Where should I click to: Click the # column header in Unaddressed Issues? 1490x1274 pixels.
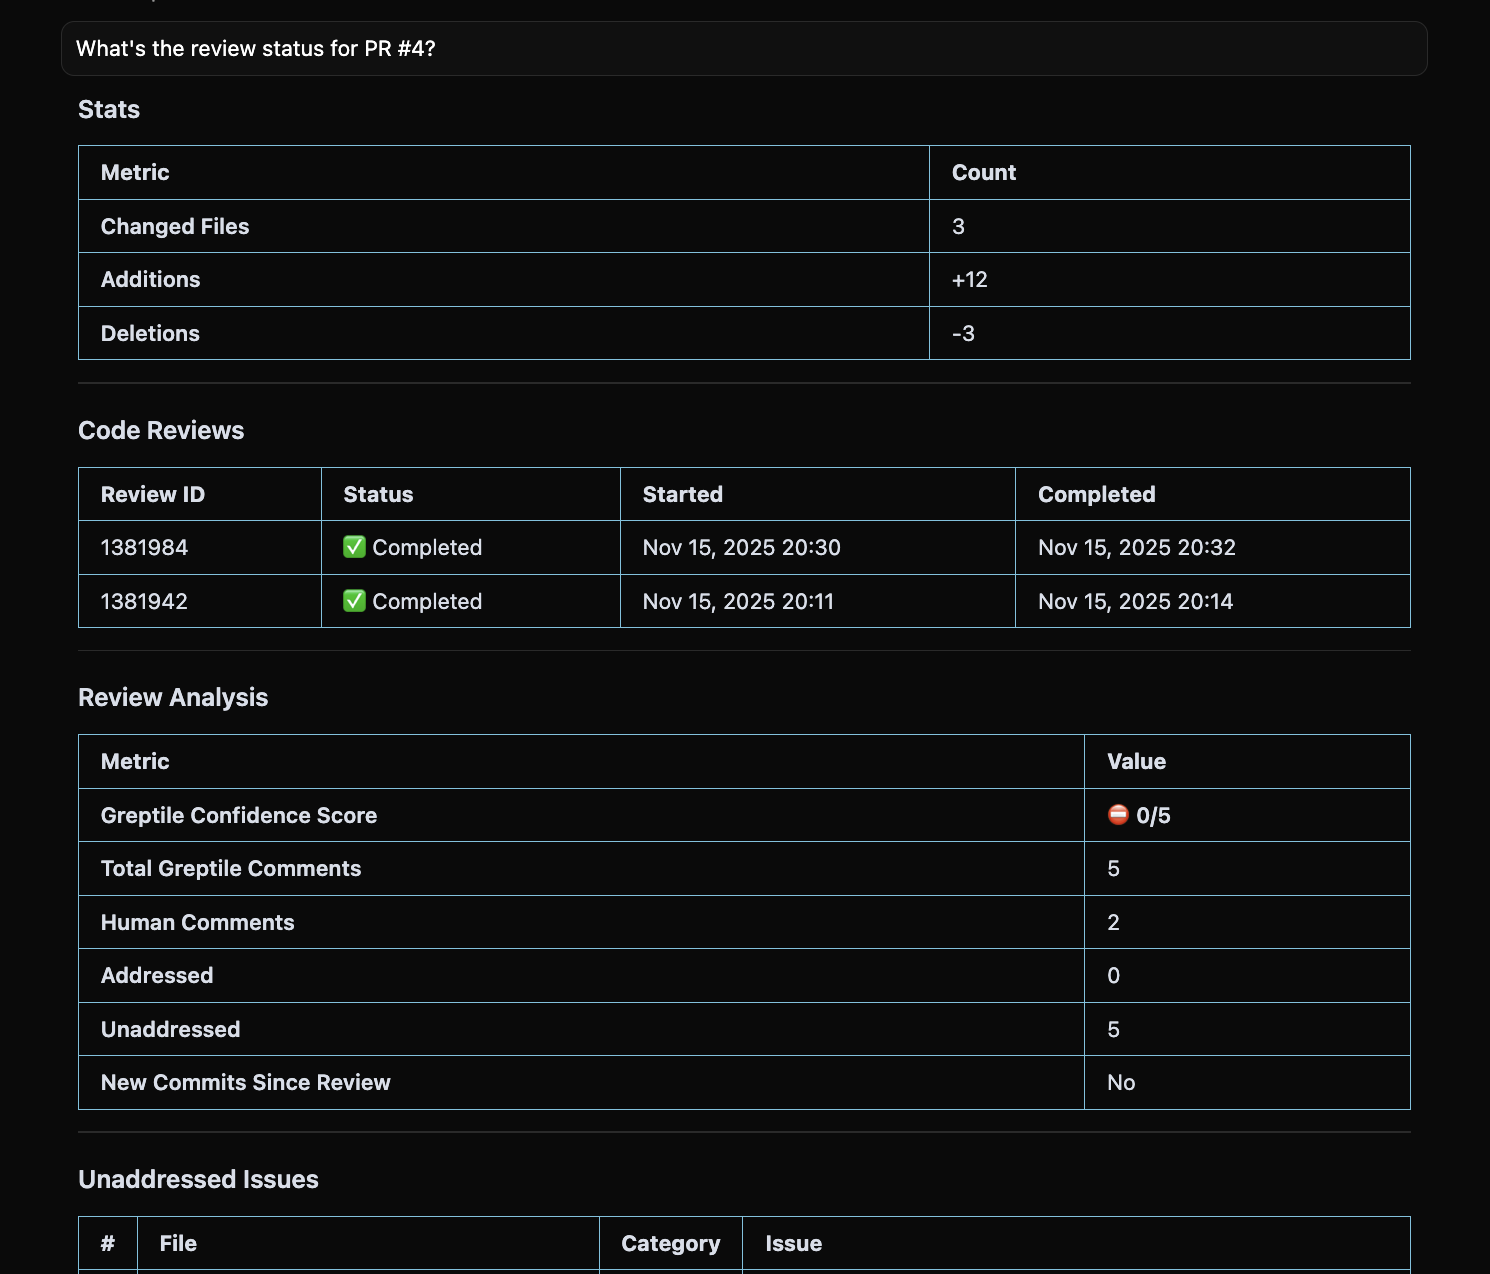(x=108, y=1244)
